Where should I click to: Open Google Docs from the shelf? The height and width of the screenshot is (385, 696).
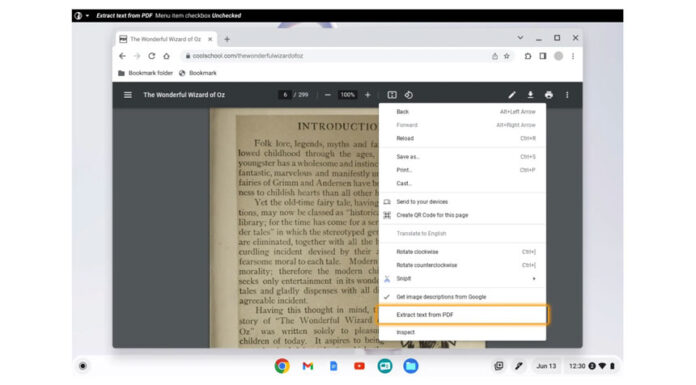tap(333, 366)
